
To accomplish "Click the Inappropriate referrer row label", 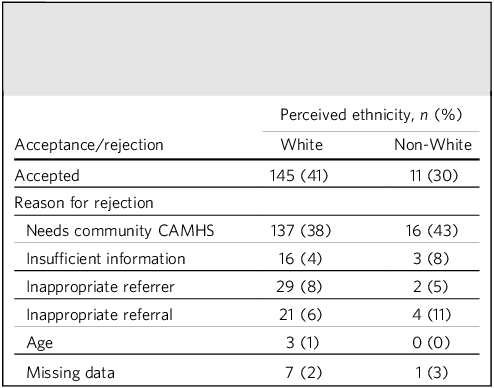I will [100, 287].
